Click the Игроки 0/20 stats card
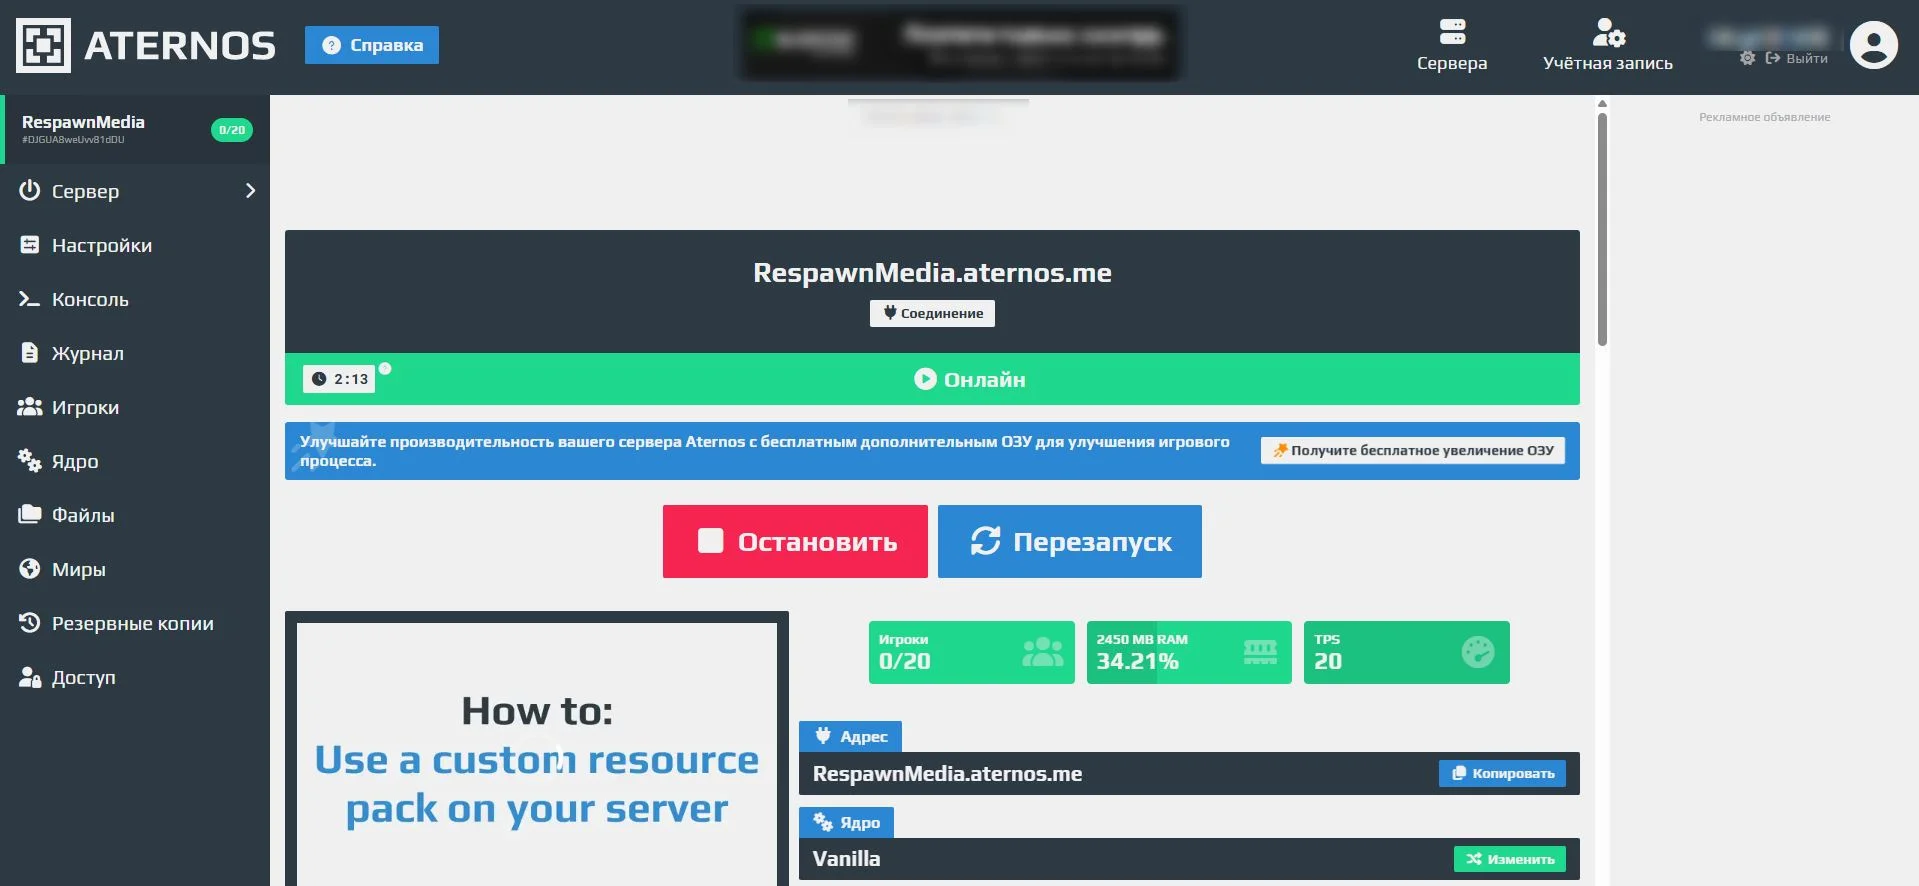This screenshot has height=886, width=1919. [972, 652]
